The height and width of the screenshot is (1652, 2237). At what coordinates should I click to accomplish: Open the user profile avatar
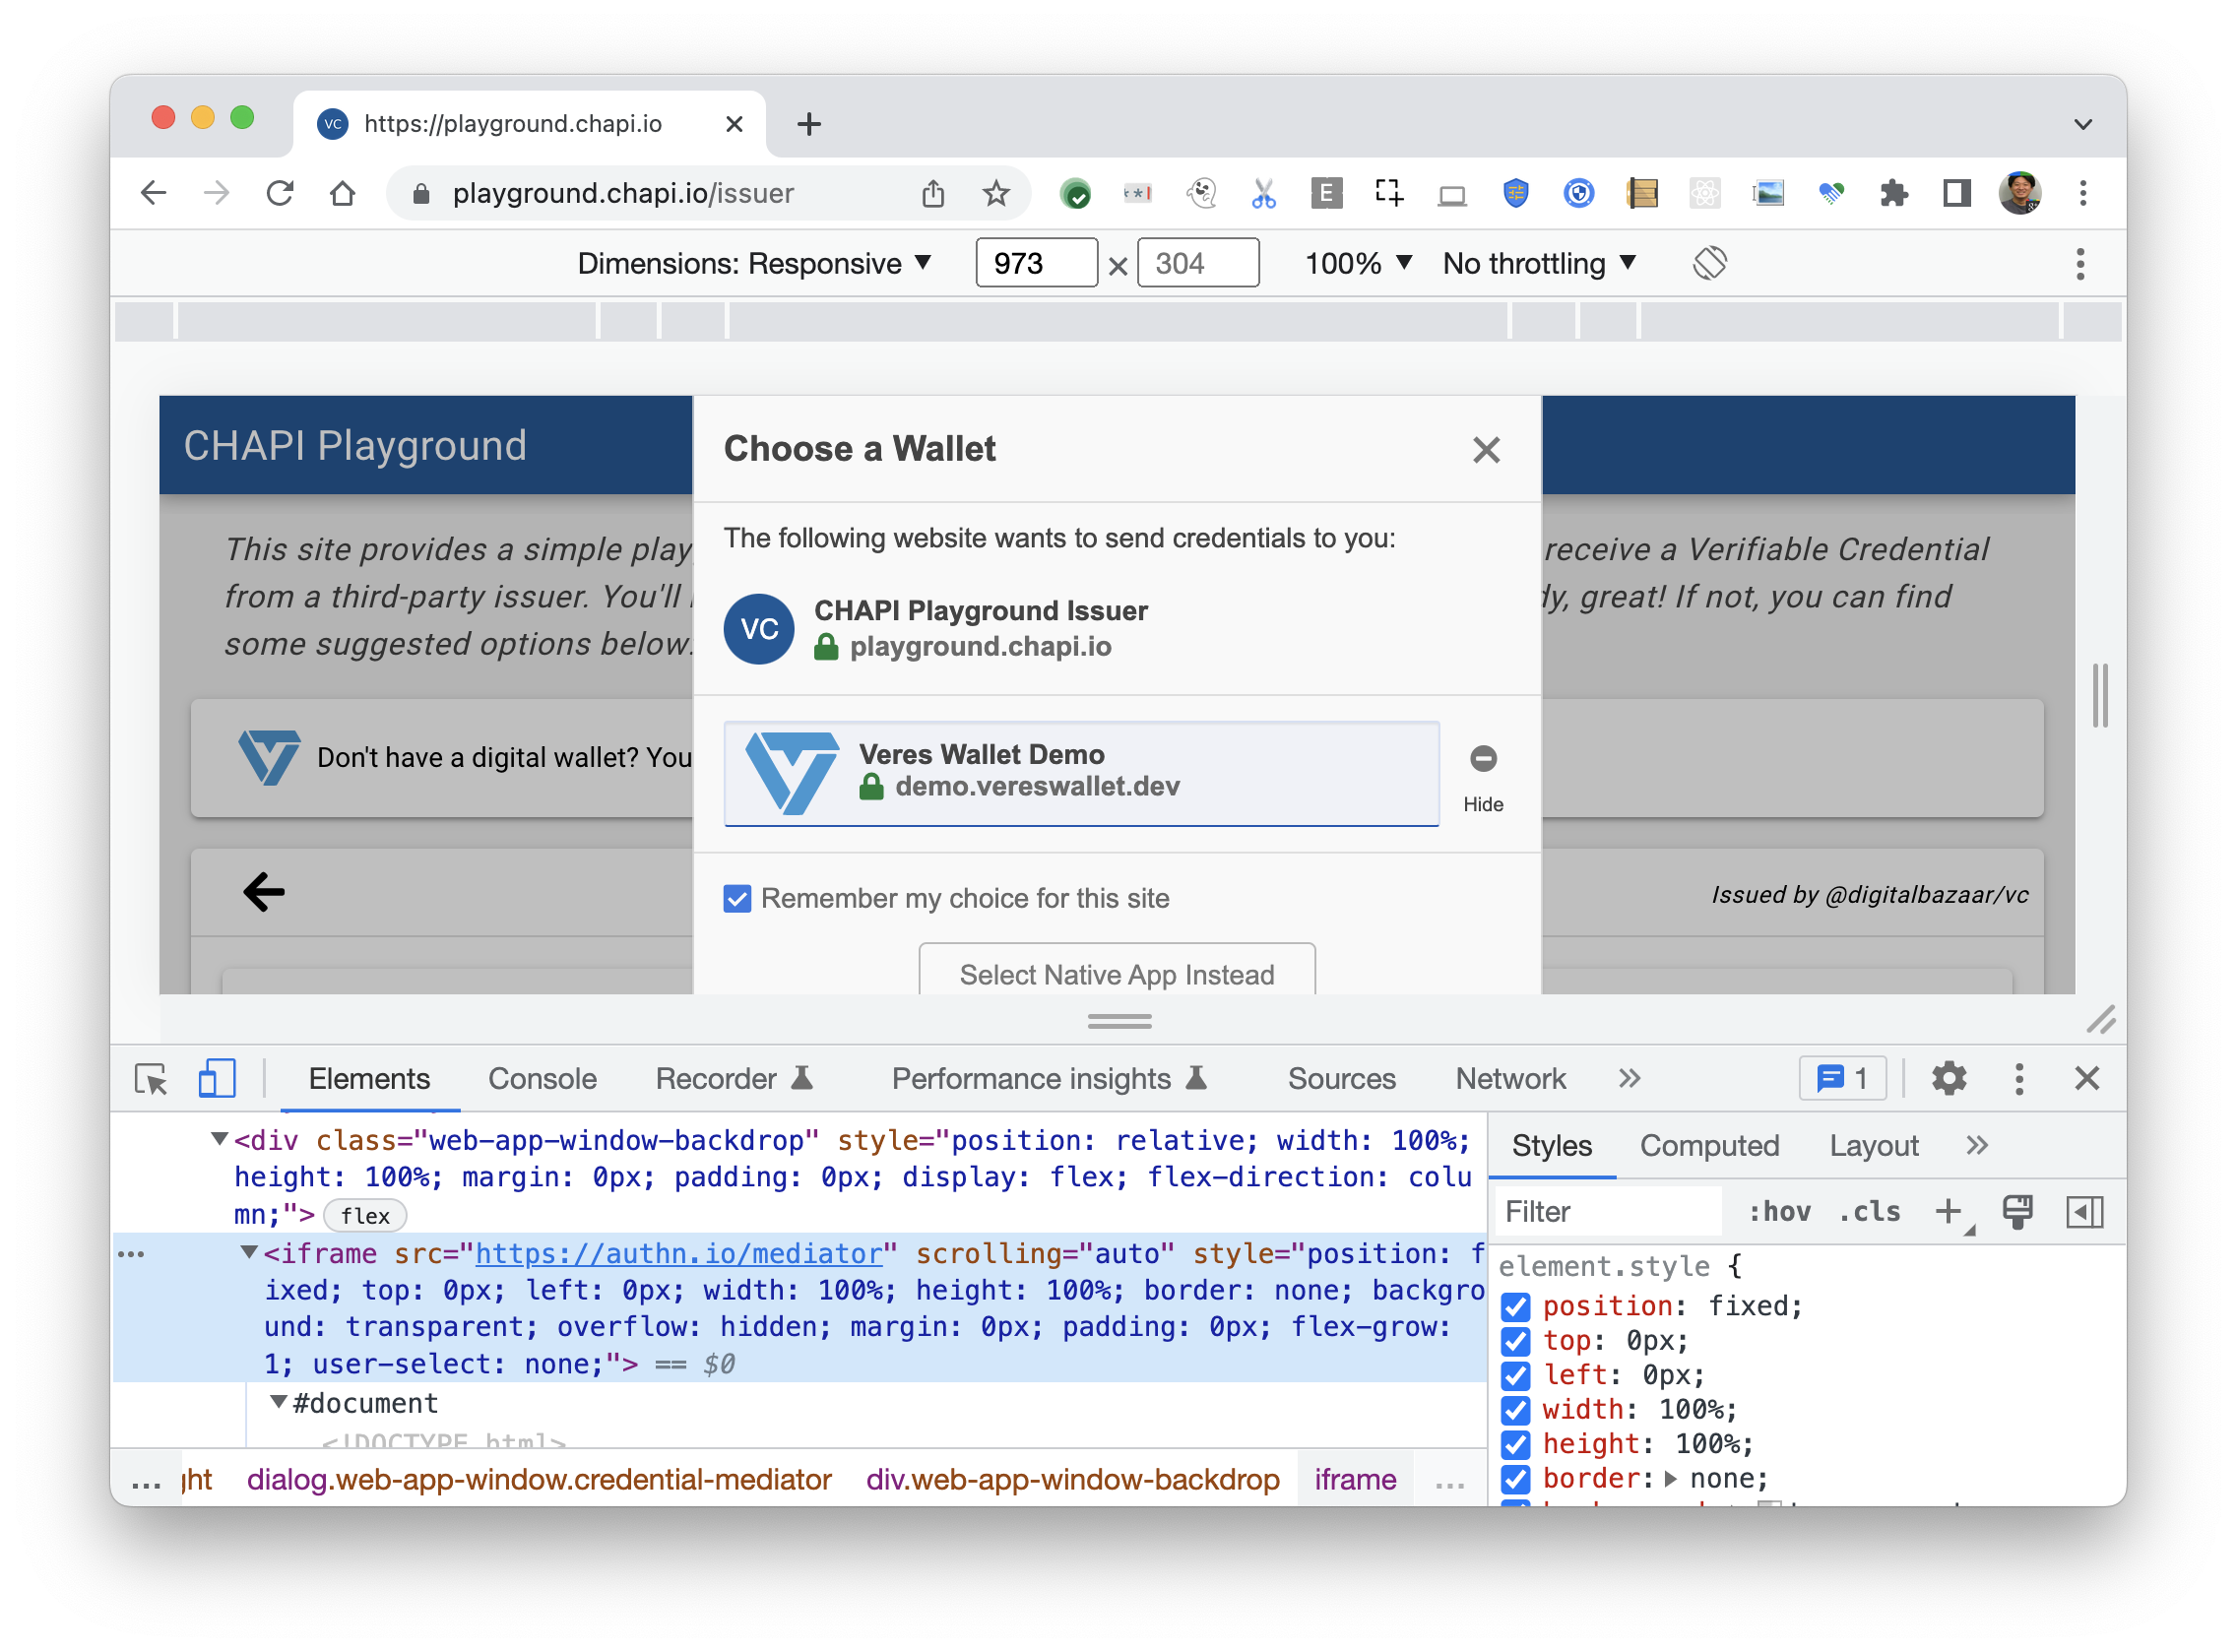tap(2020, 193)
